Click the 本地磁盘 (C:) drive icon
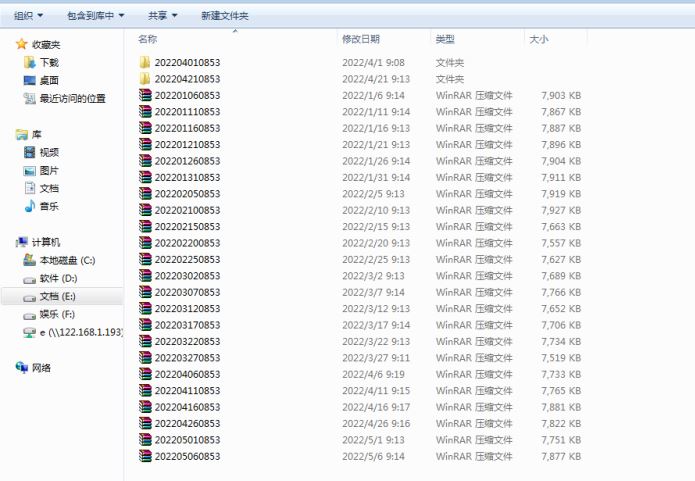Screen dimensions: 695x481 point(29,260)
